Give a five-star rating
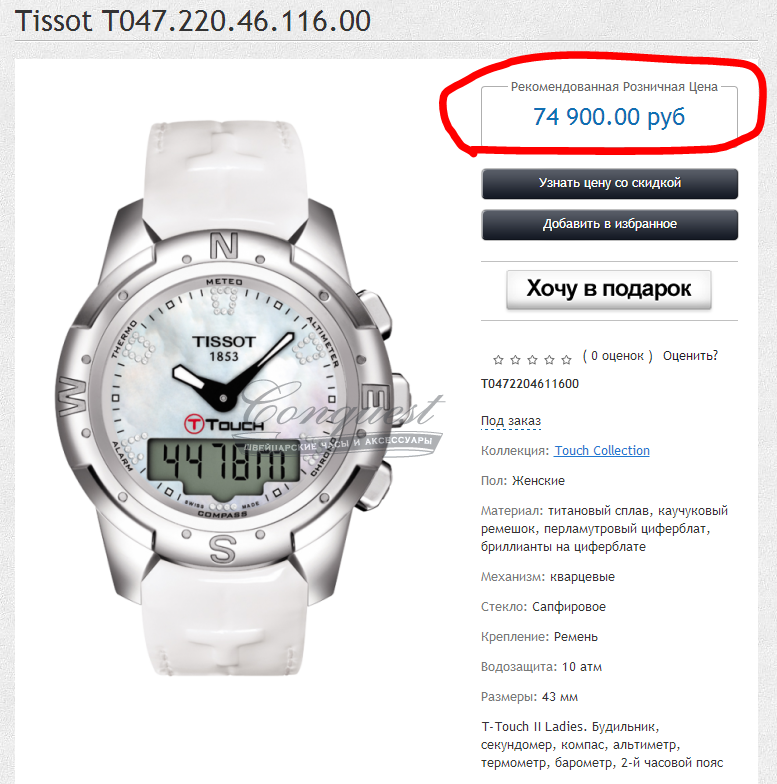The height and width of the screenshot is (784, 777). [x=566, y=360]
